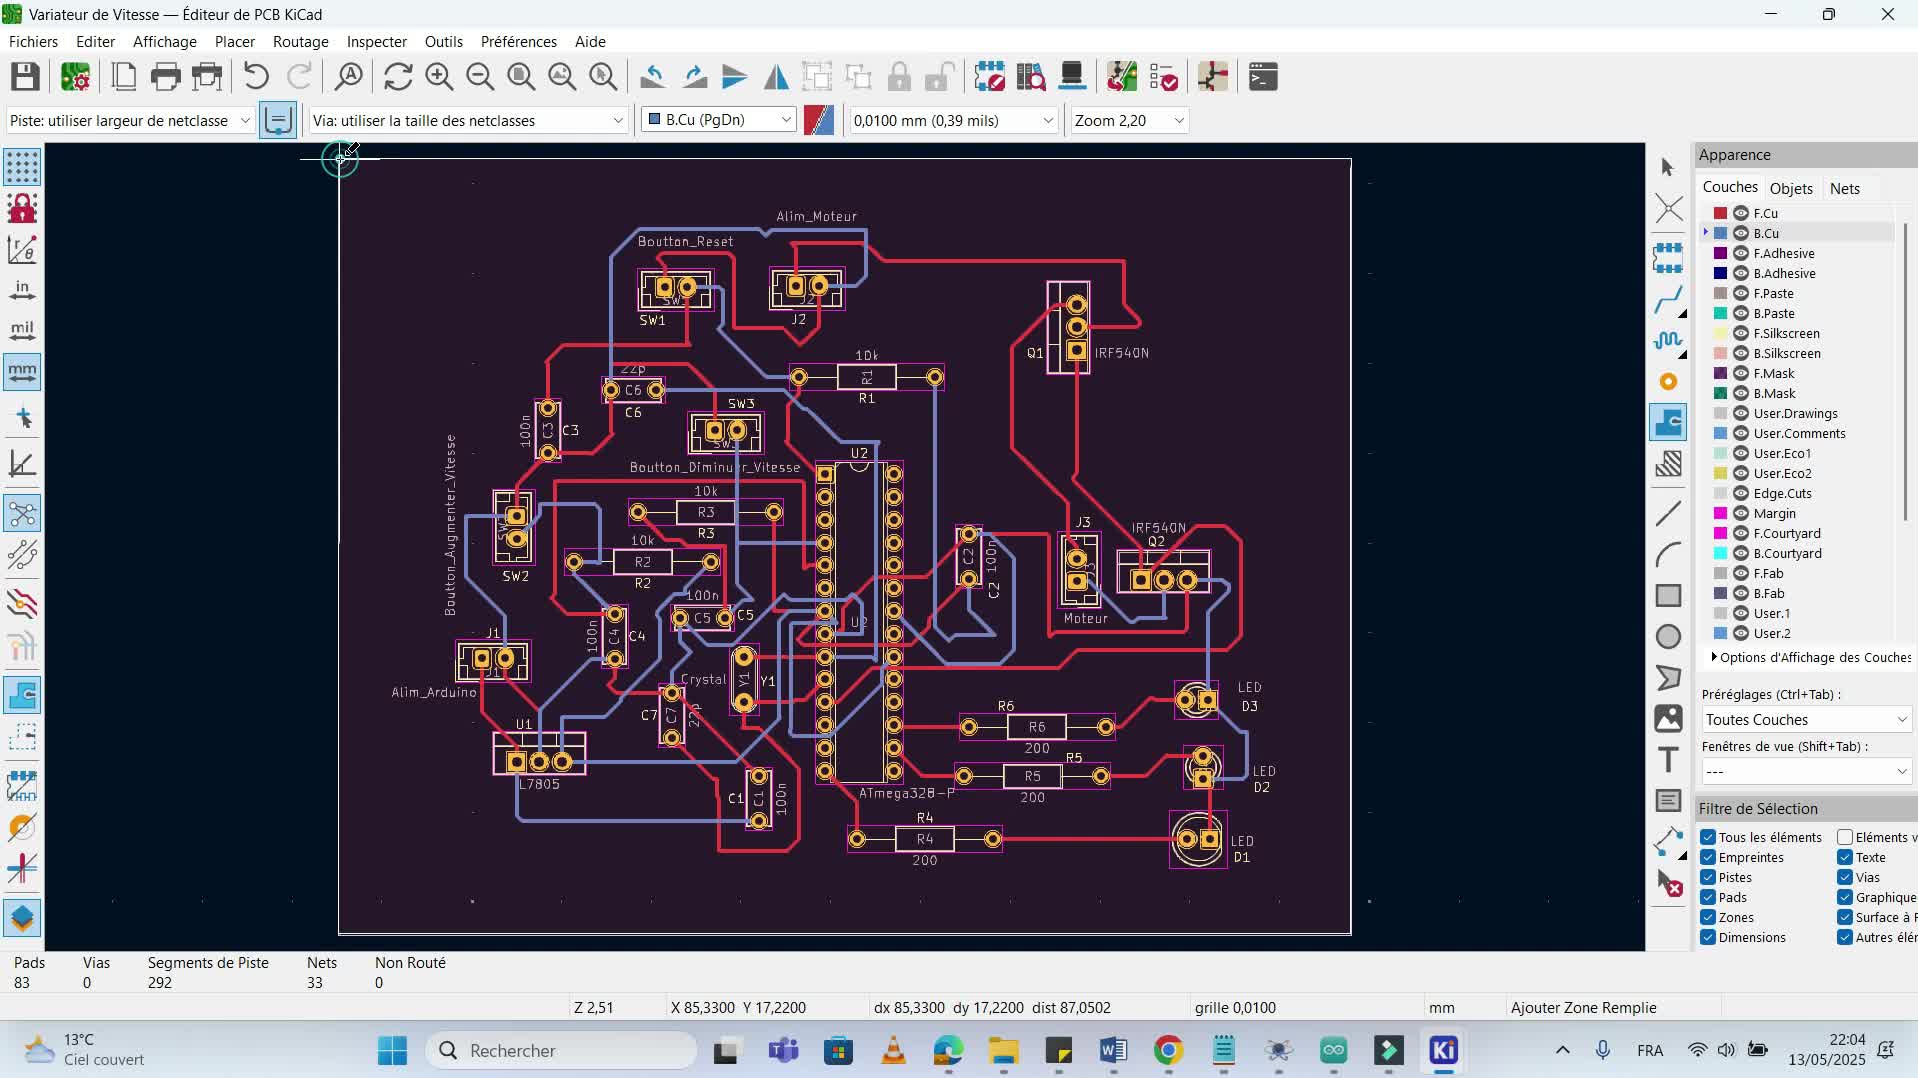Open the Inspecter menu
Screen dimensions: 1918x1078
pos(377,42)
